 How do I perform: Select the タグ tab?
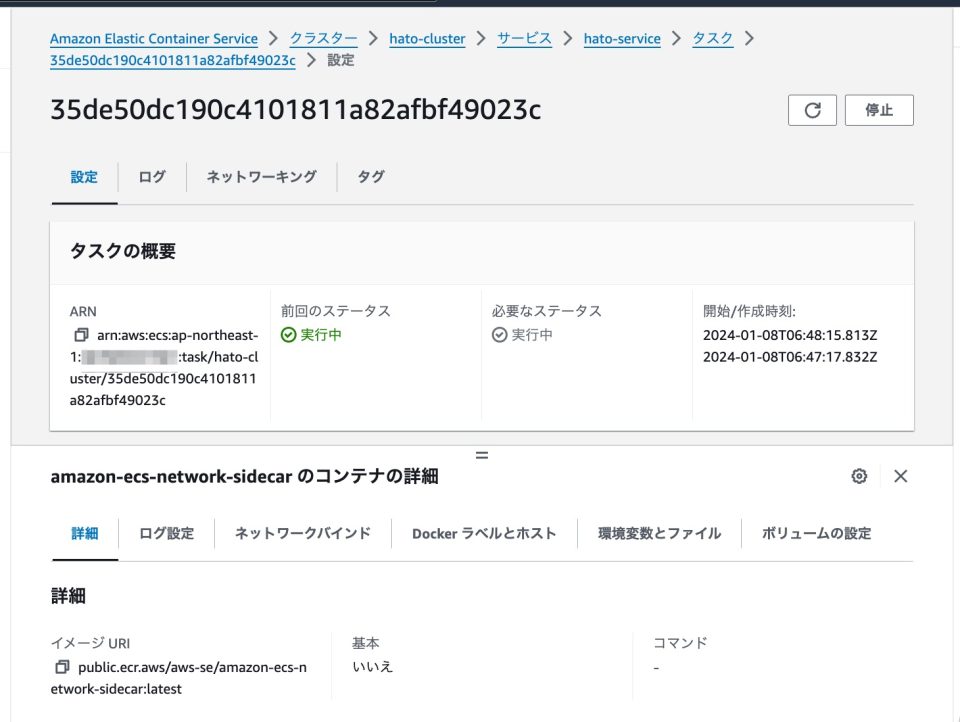pyautogui.click(x=370, y=177)
